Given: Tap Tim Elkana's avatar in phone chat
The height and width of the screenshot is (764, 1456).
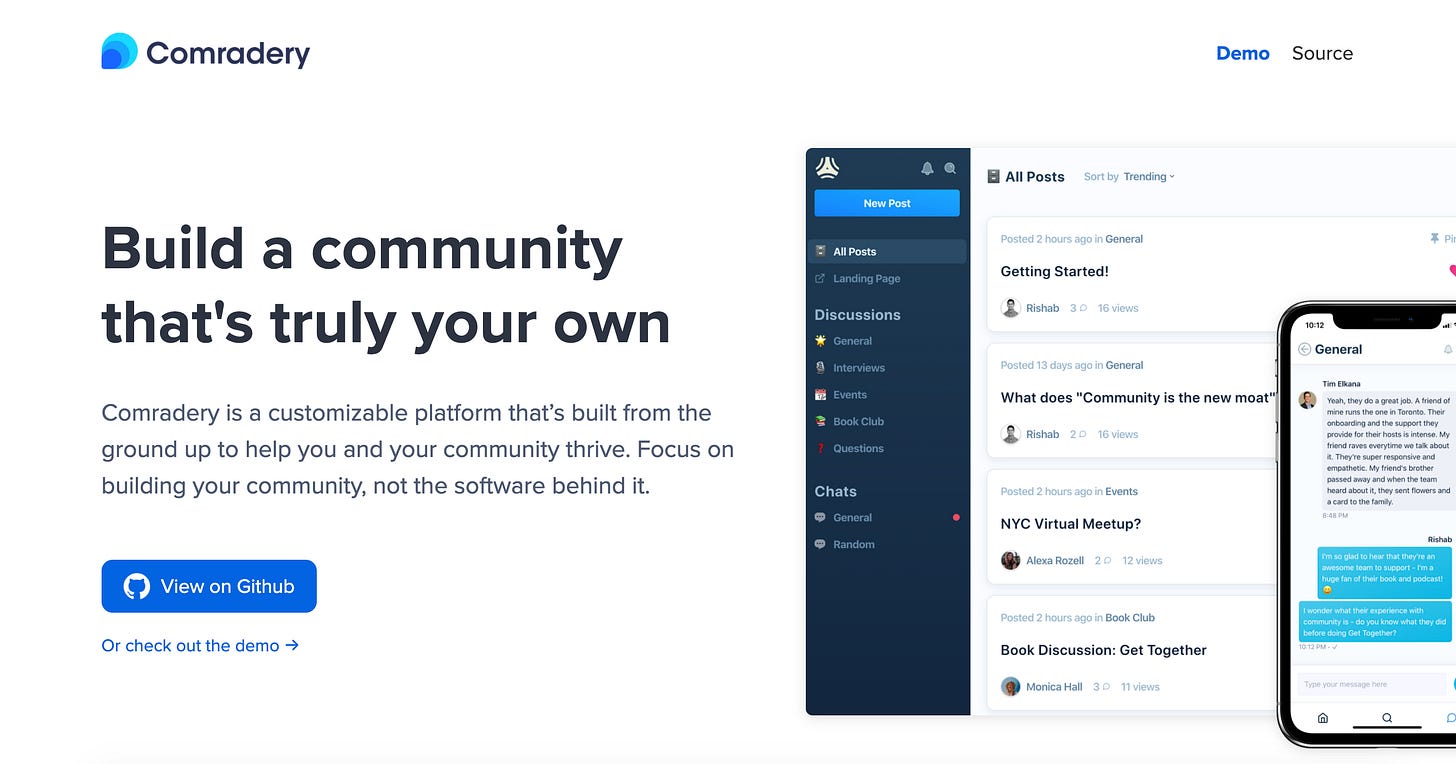Looking at the screenshot, I should pos(1307,400).
